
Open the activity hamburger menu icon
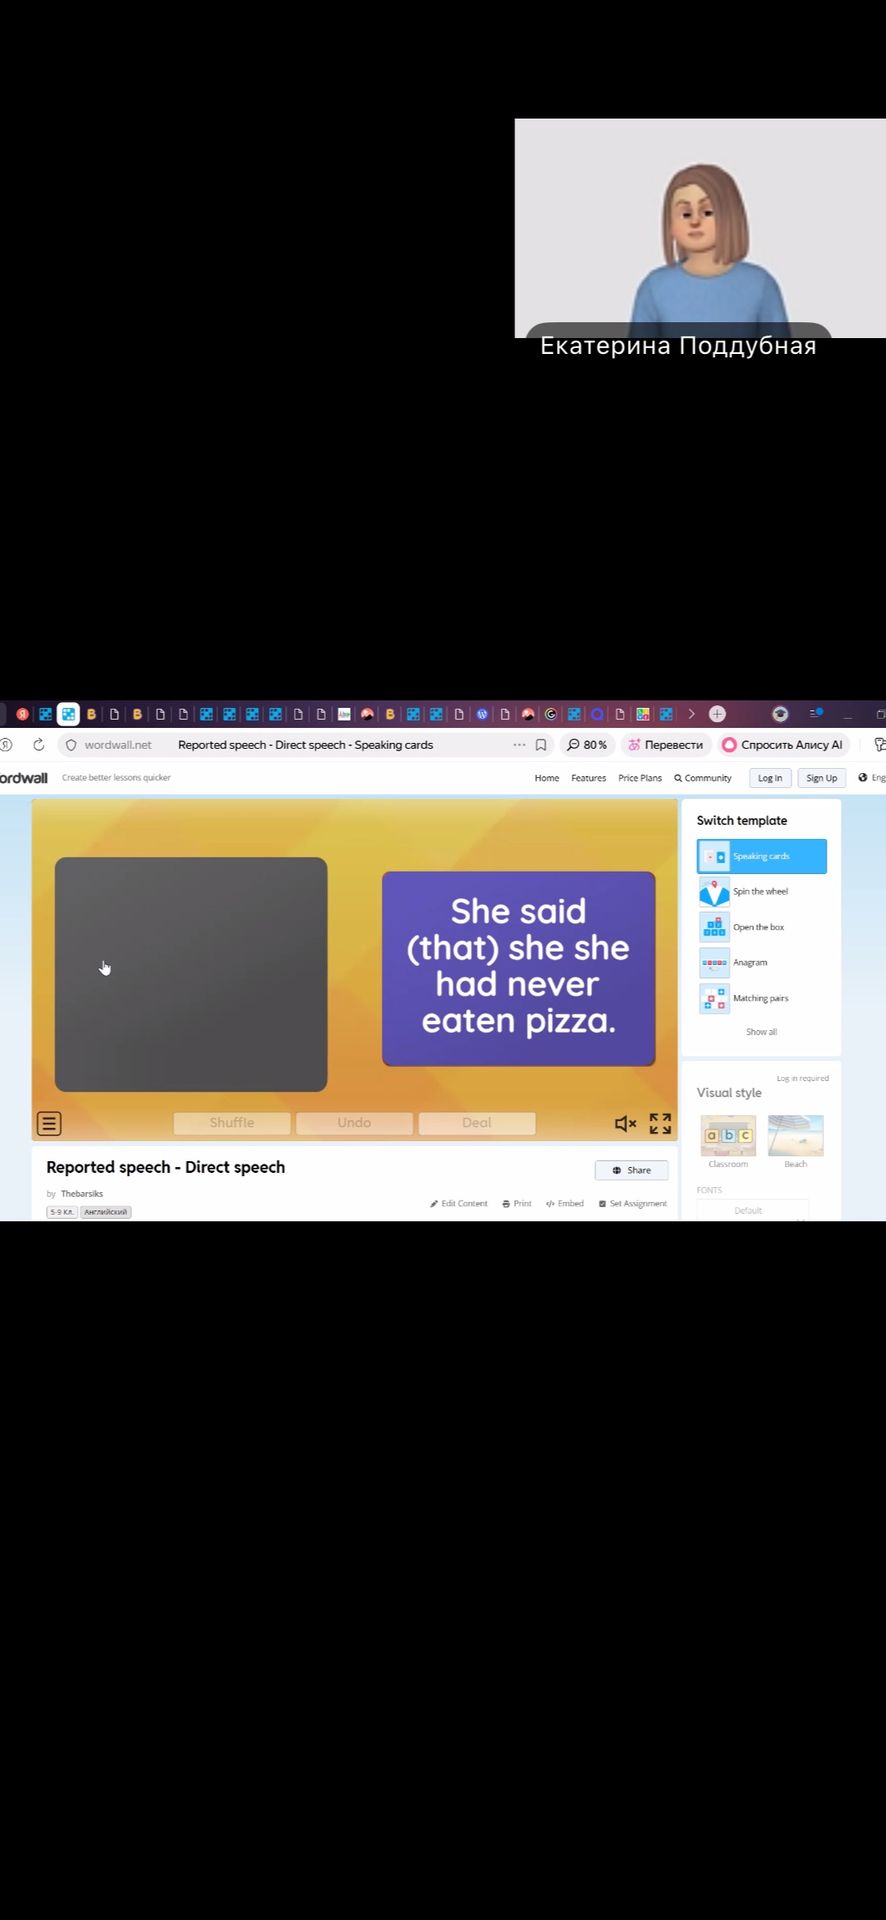click(49, 1123)
